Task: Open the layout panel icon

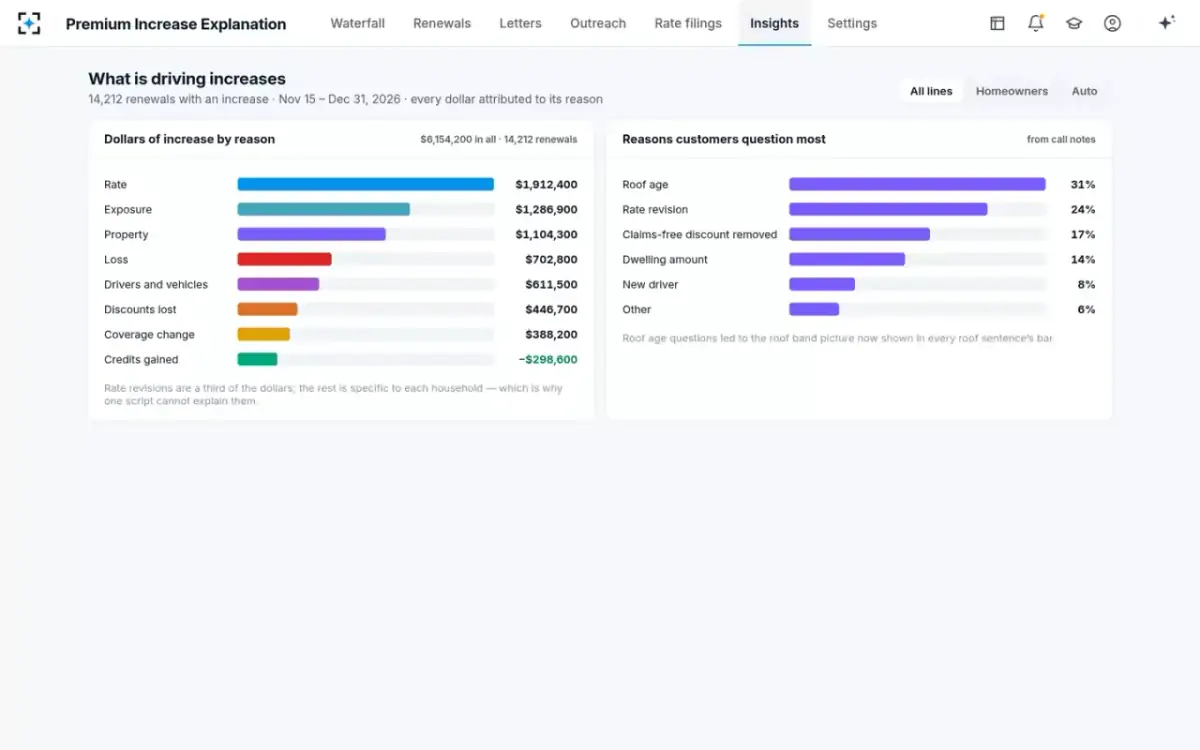Action: click(x=997, y=23)
